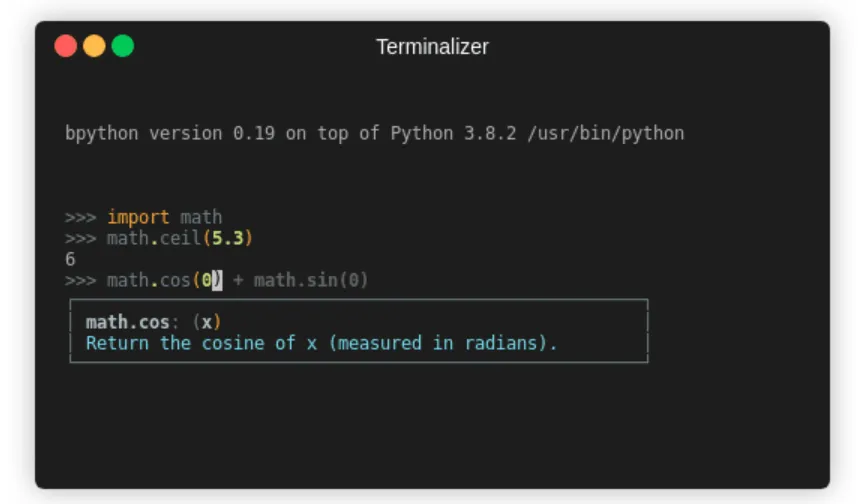Maximize the window using the green button
Screen dimensions: 865x504
click(123, 46)
